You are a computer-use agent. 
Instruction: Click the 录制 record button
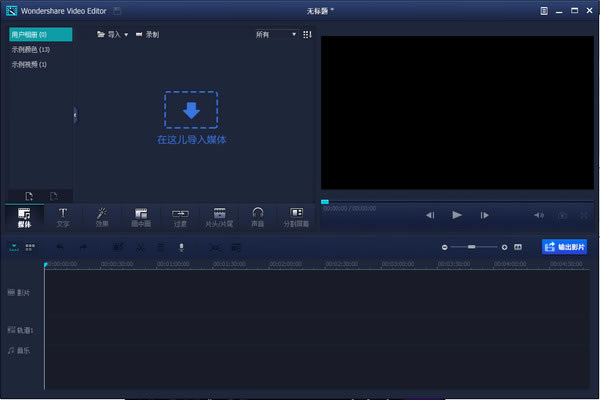click(x=148, y=34)
